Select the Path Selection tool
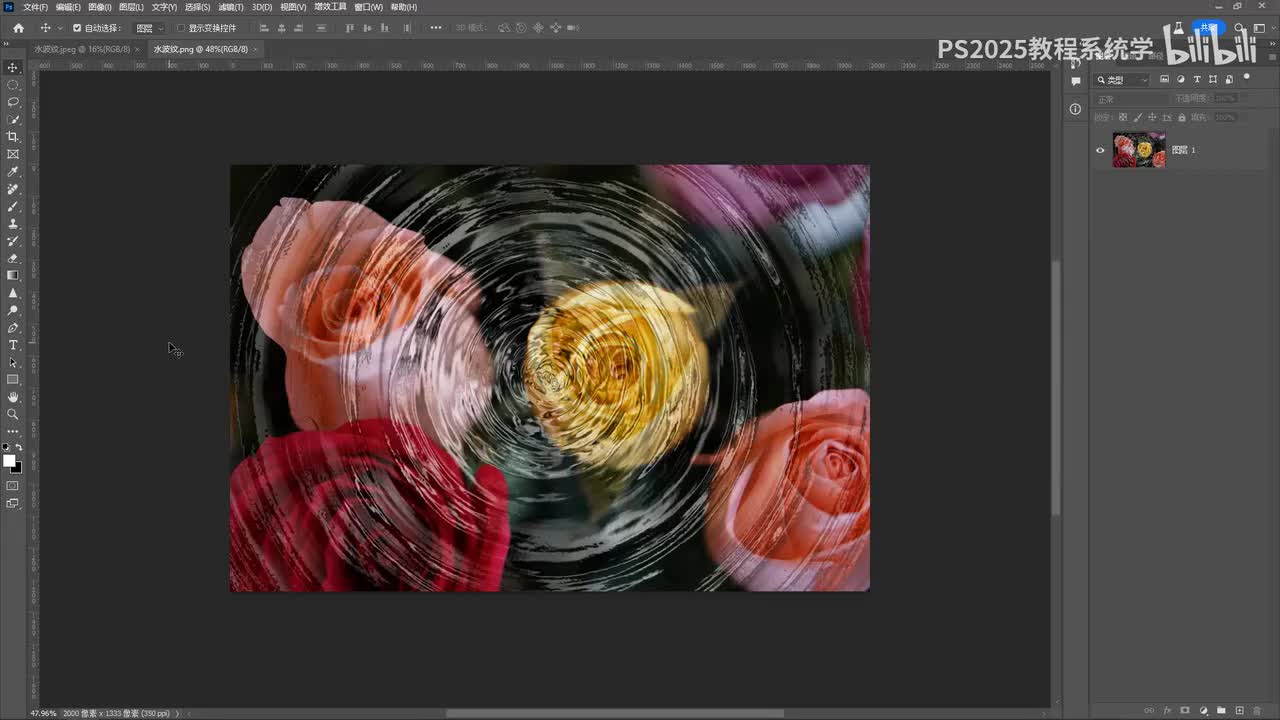The image size is (1280, 720). 13,362
